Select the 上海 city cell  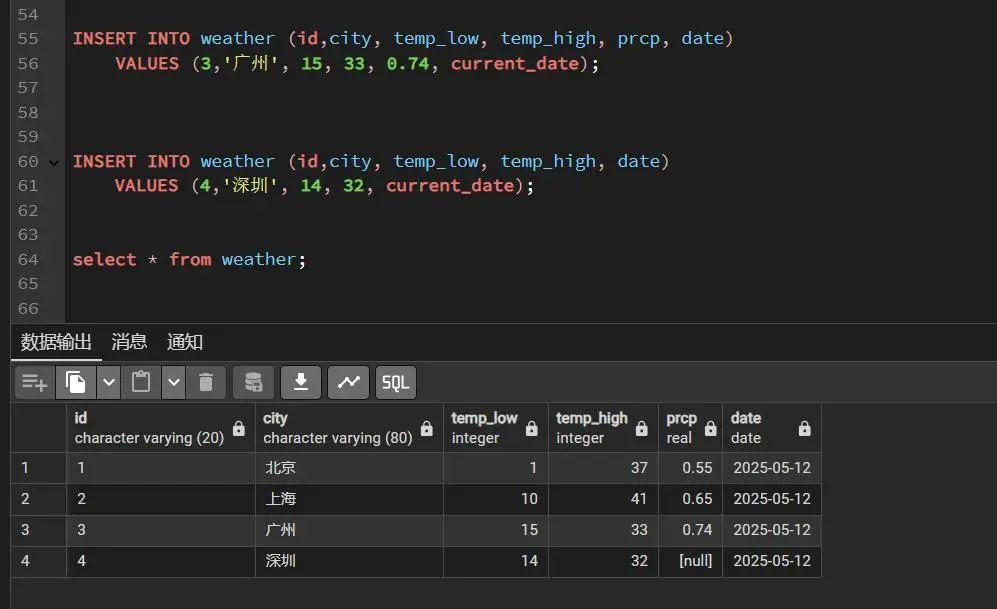pos(349,499)
